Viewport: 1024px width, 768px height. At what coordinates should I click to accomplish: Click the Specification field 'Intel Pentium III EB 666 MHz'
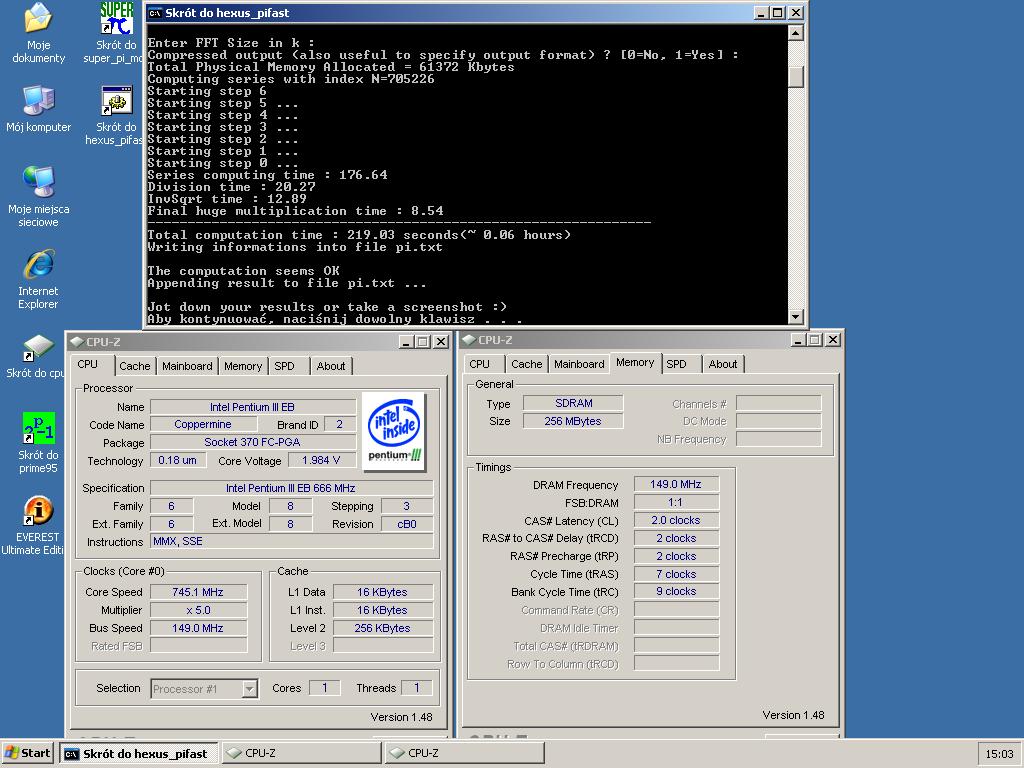(x=291, y=488)
